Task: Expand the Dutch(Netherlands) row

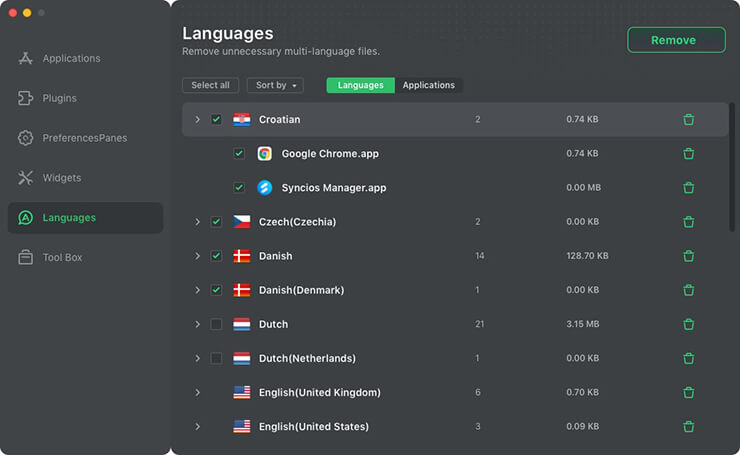Action: point(197,358)
